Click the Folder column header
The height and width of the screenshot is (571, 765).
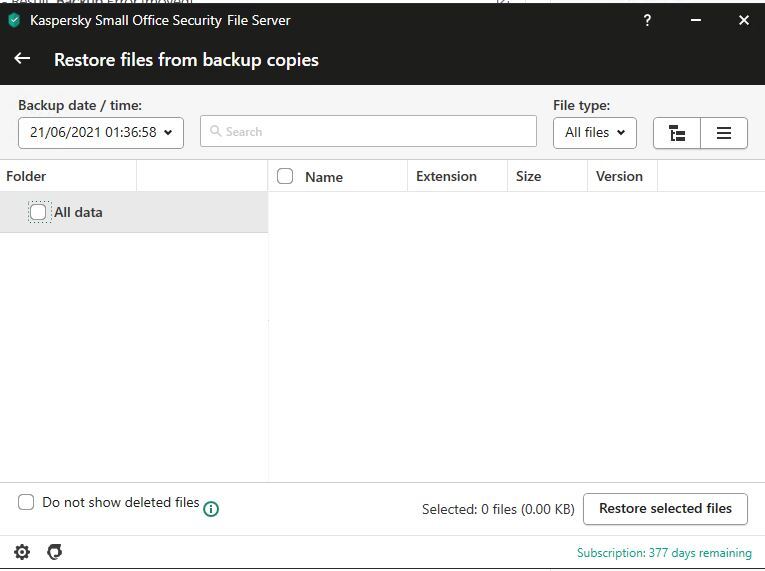click(26, 176)
